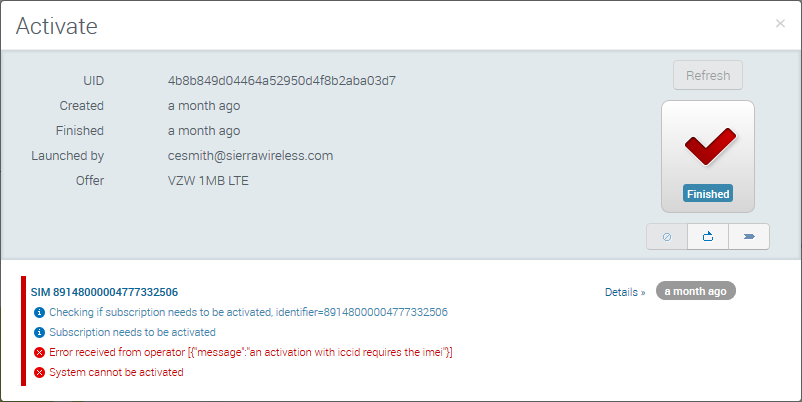Viewport: 802px width, 402px height.
Task: Click info icon beside 'Subscription needs to be activated'
Action: coord(39,332)
